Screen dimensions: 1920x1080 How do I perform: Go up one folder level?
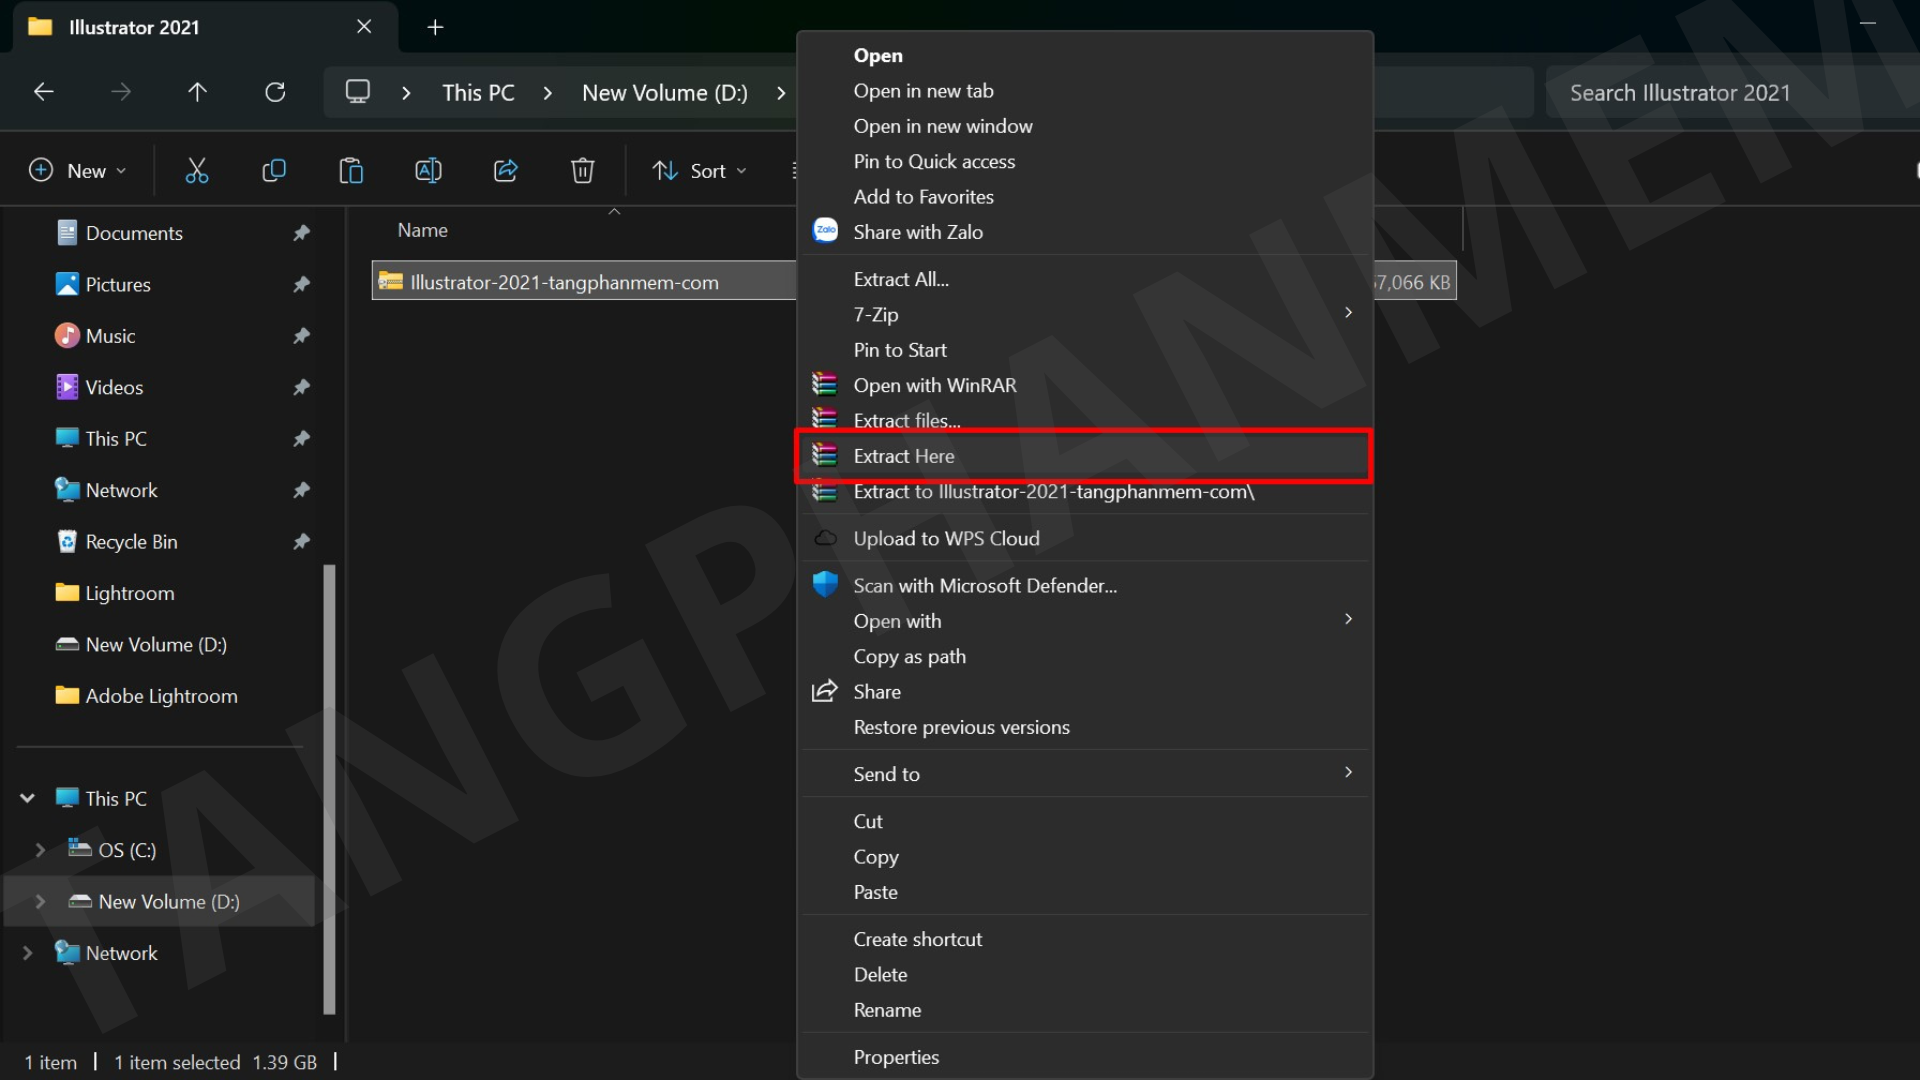(197, 92)
